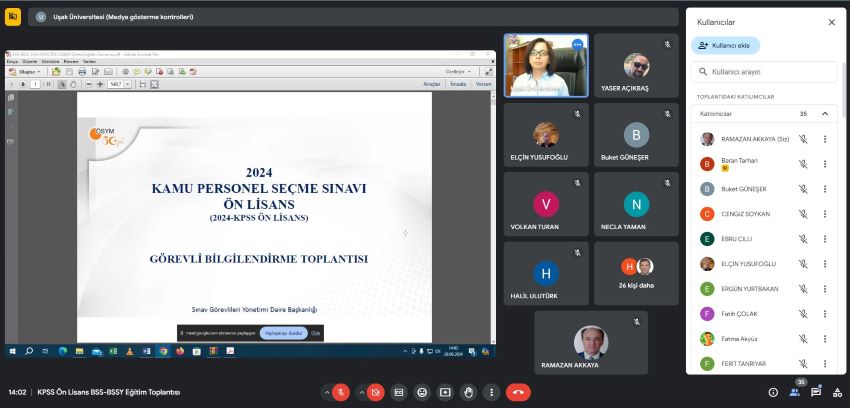
Task: Open the chat panel icon
Action: pyautogui.click(x=815, y=392)
